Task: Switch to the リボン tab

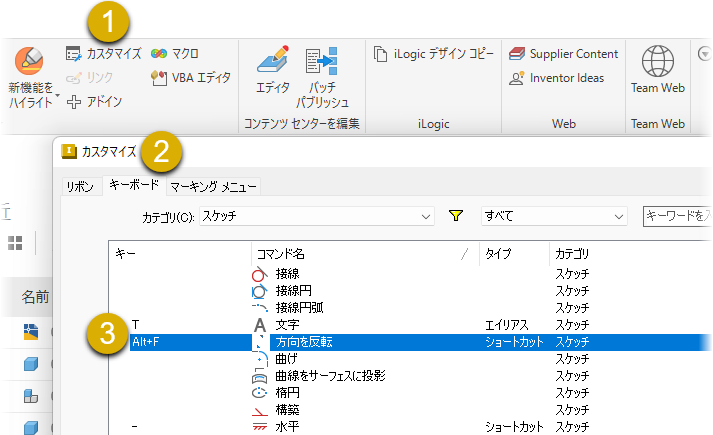Action: pos(80,187)
